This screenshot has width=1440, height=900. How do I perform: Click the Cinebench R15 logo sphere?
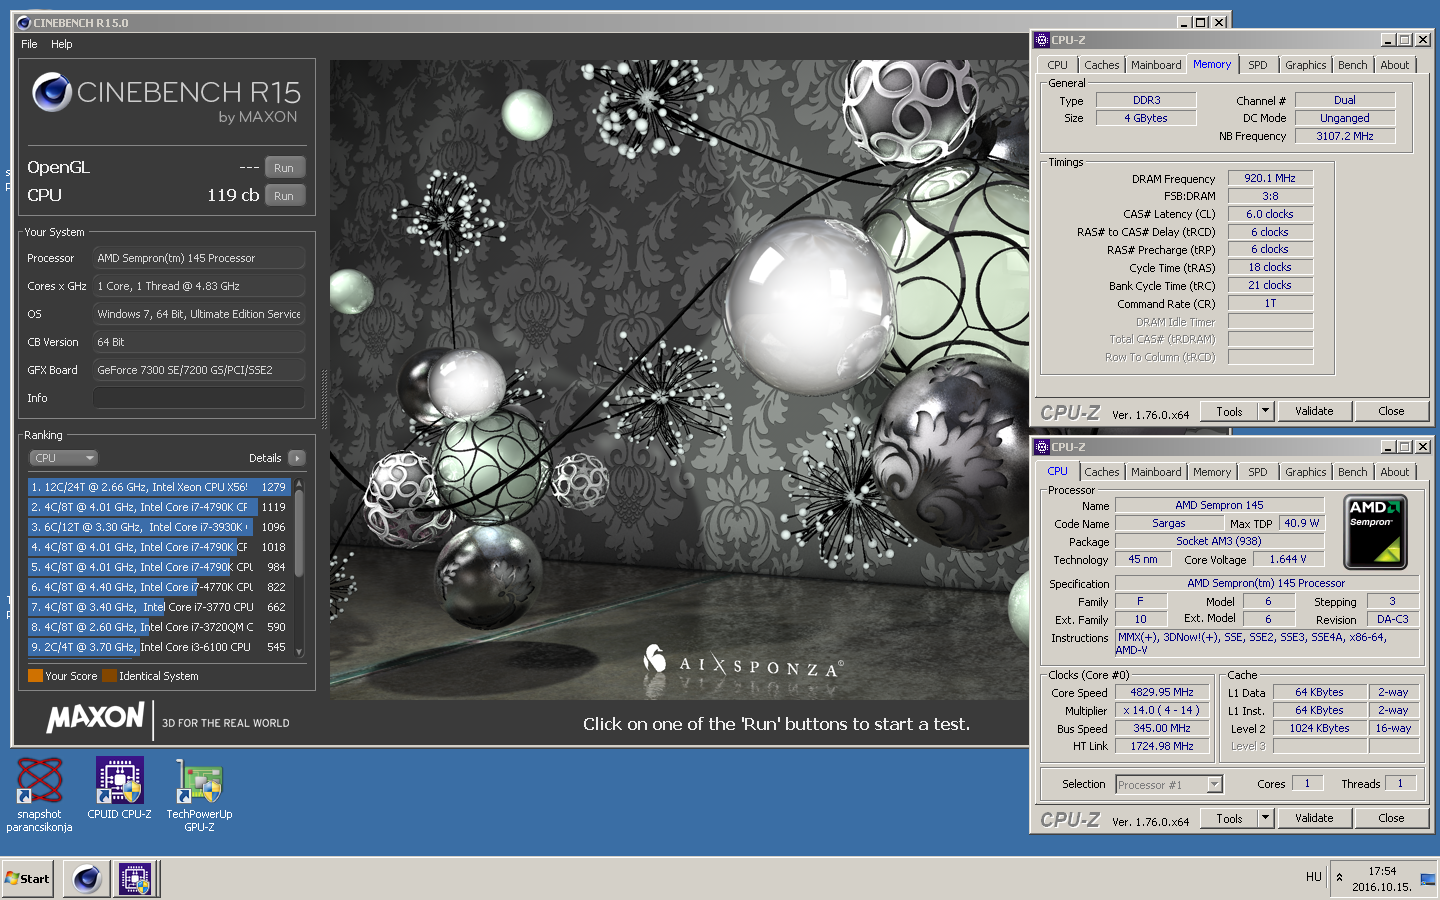(51, 92)
